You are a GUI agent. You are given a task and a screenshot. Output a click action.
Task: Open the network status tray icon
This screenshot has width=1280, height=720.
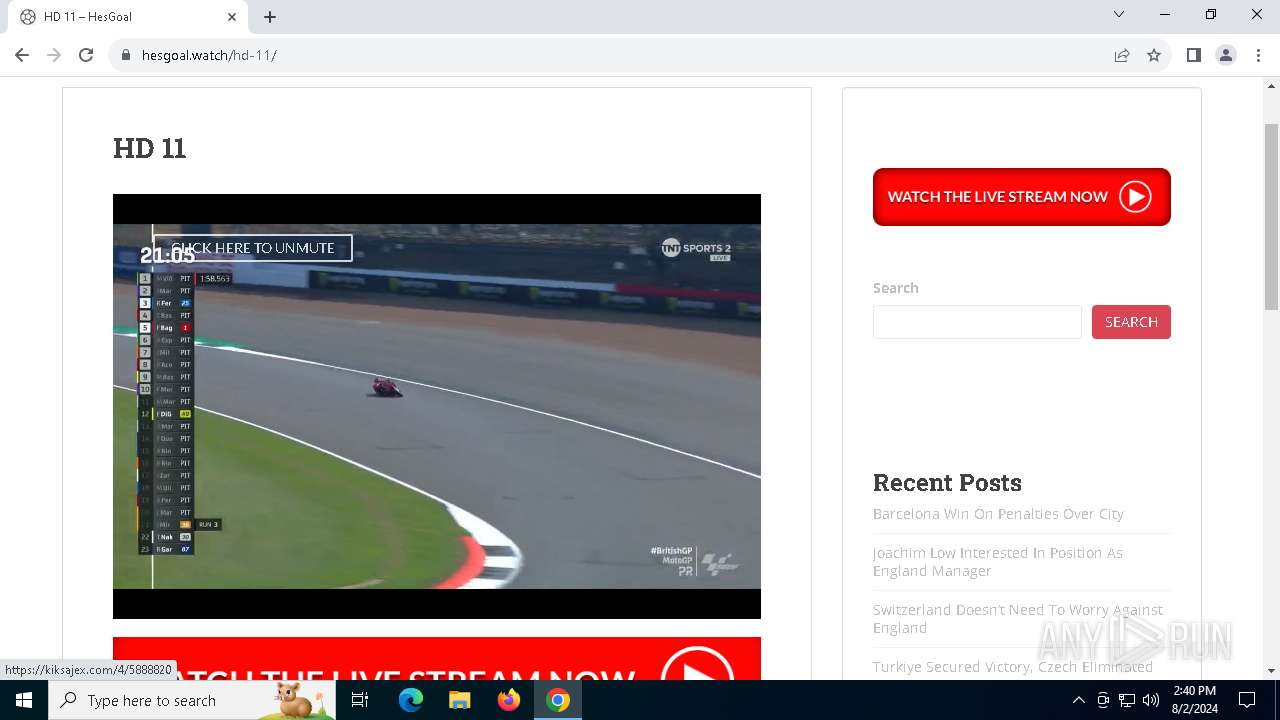pyautogui.click(x=1127, y=700)
